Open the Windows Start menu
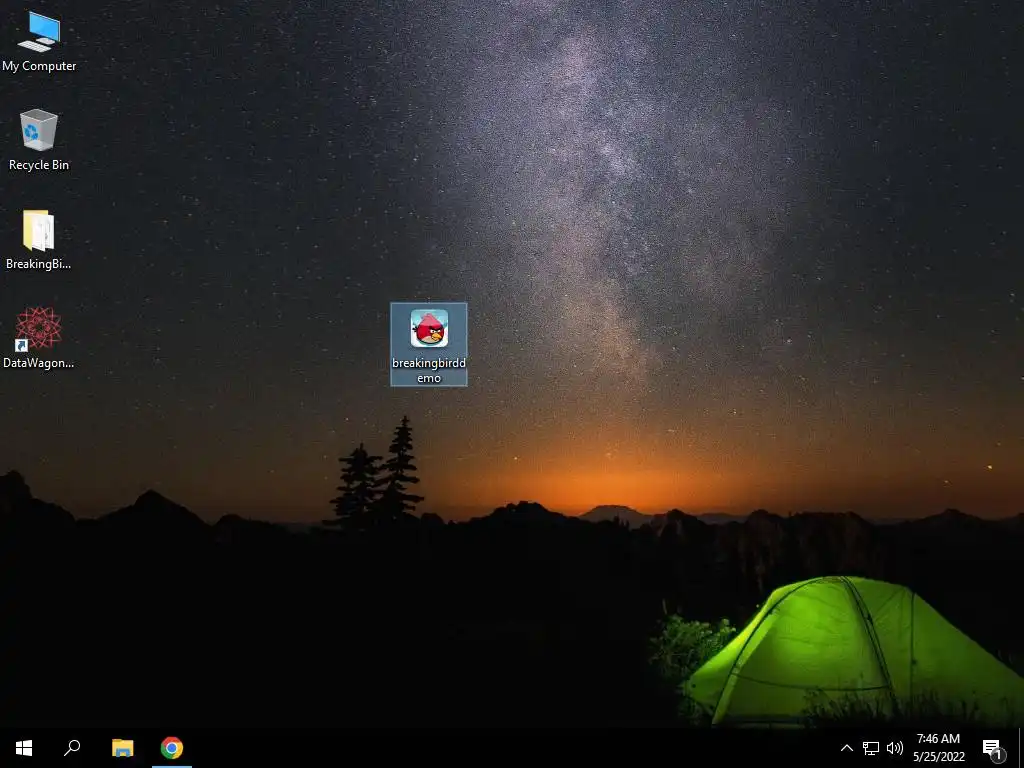Viewport: 1024px width, 768px height. pos(24,748)
